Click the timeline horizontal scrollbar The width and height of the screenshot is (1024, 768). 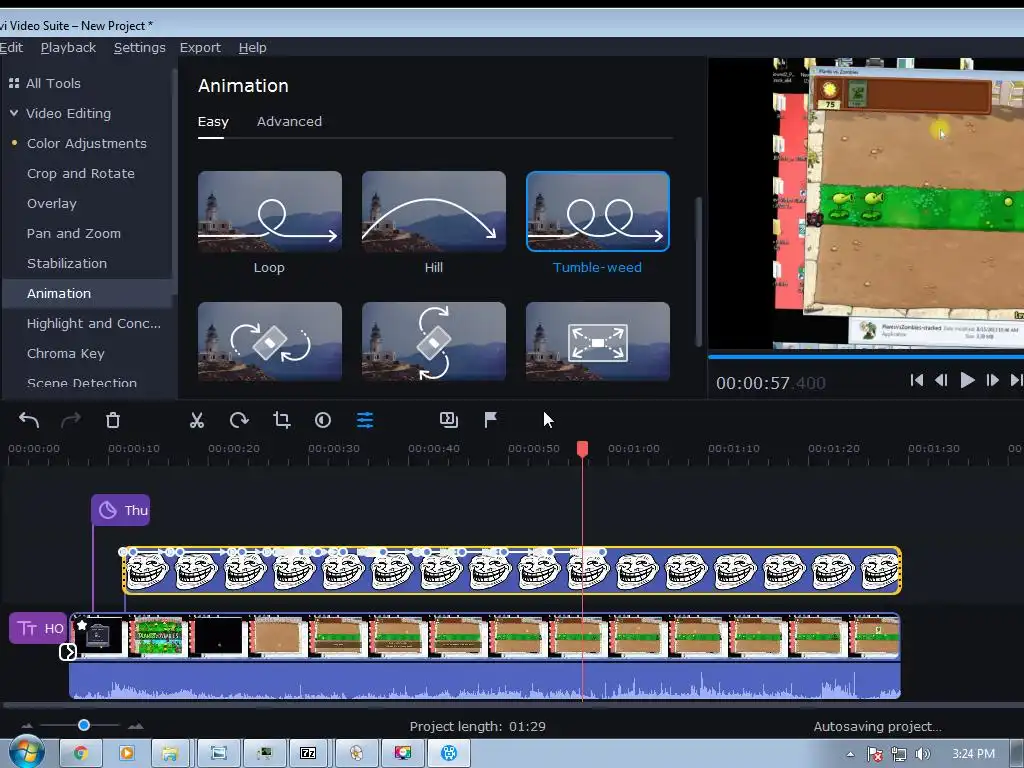(x=512, y=705)
